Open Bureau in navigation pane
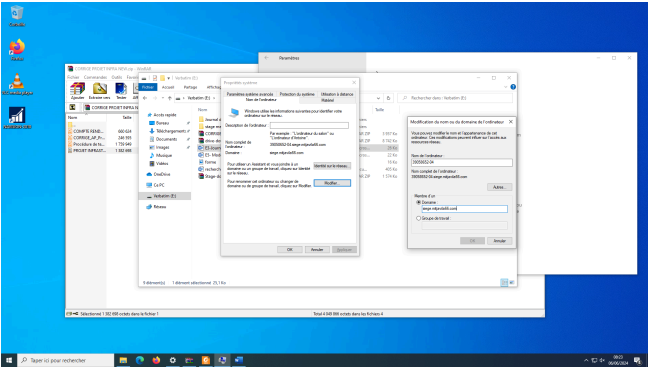The width and height of the screenshot is (651, 369). pyautogui.click(x=162, y=123)
